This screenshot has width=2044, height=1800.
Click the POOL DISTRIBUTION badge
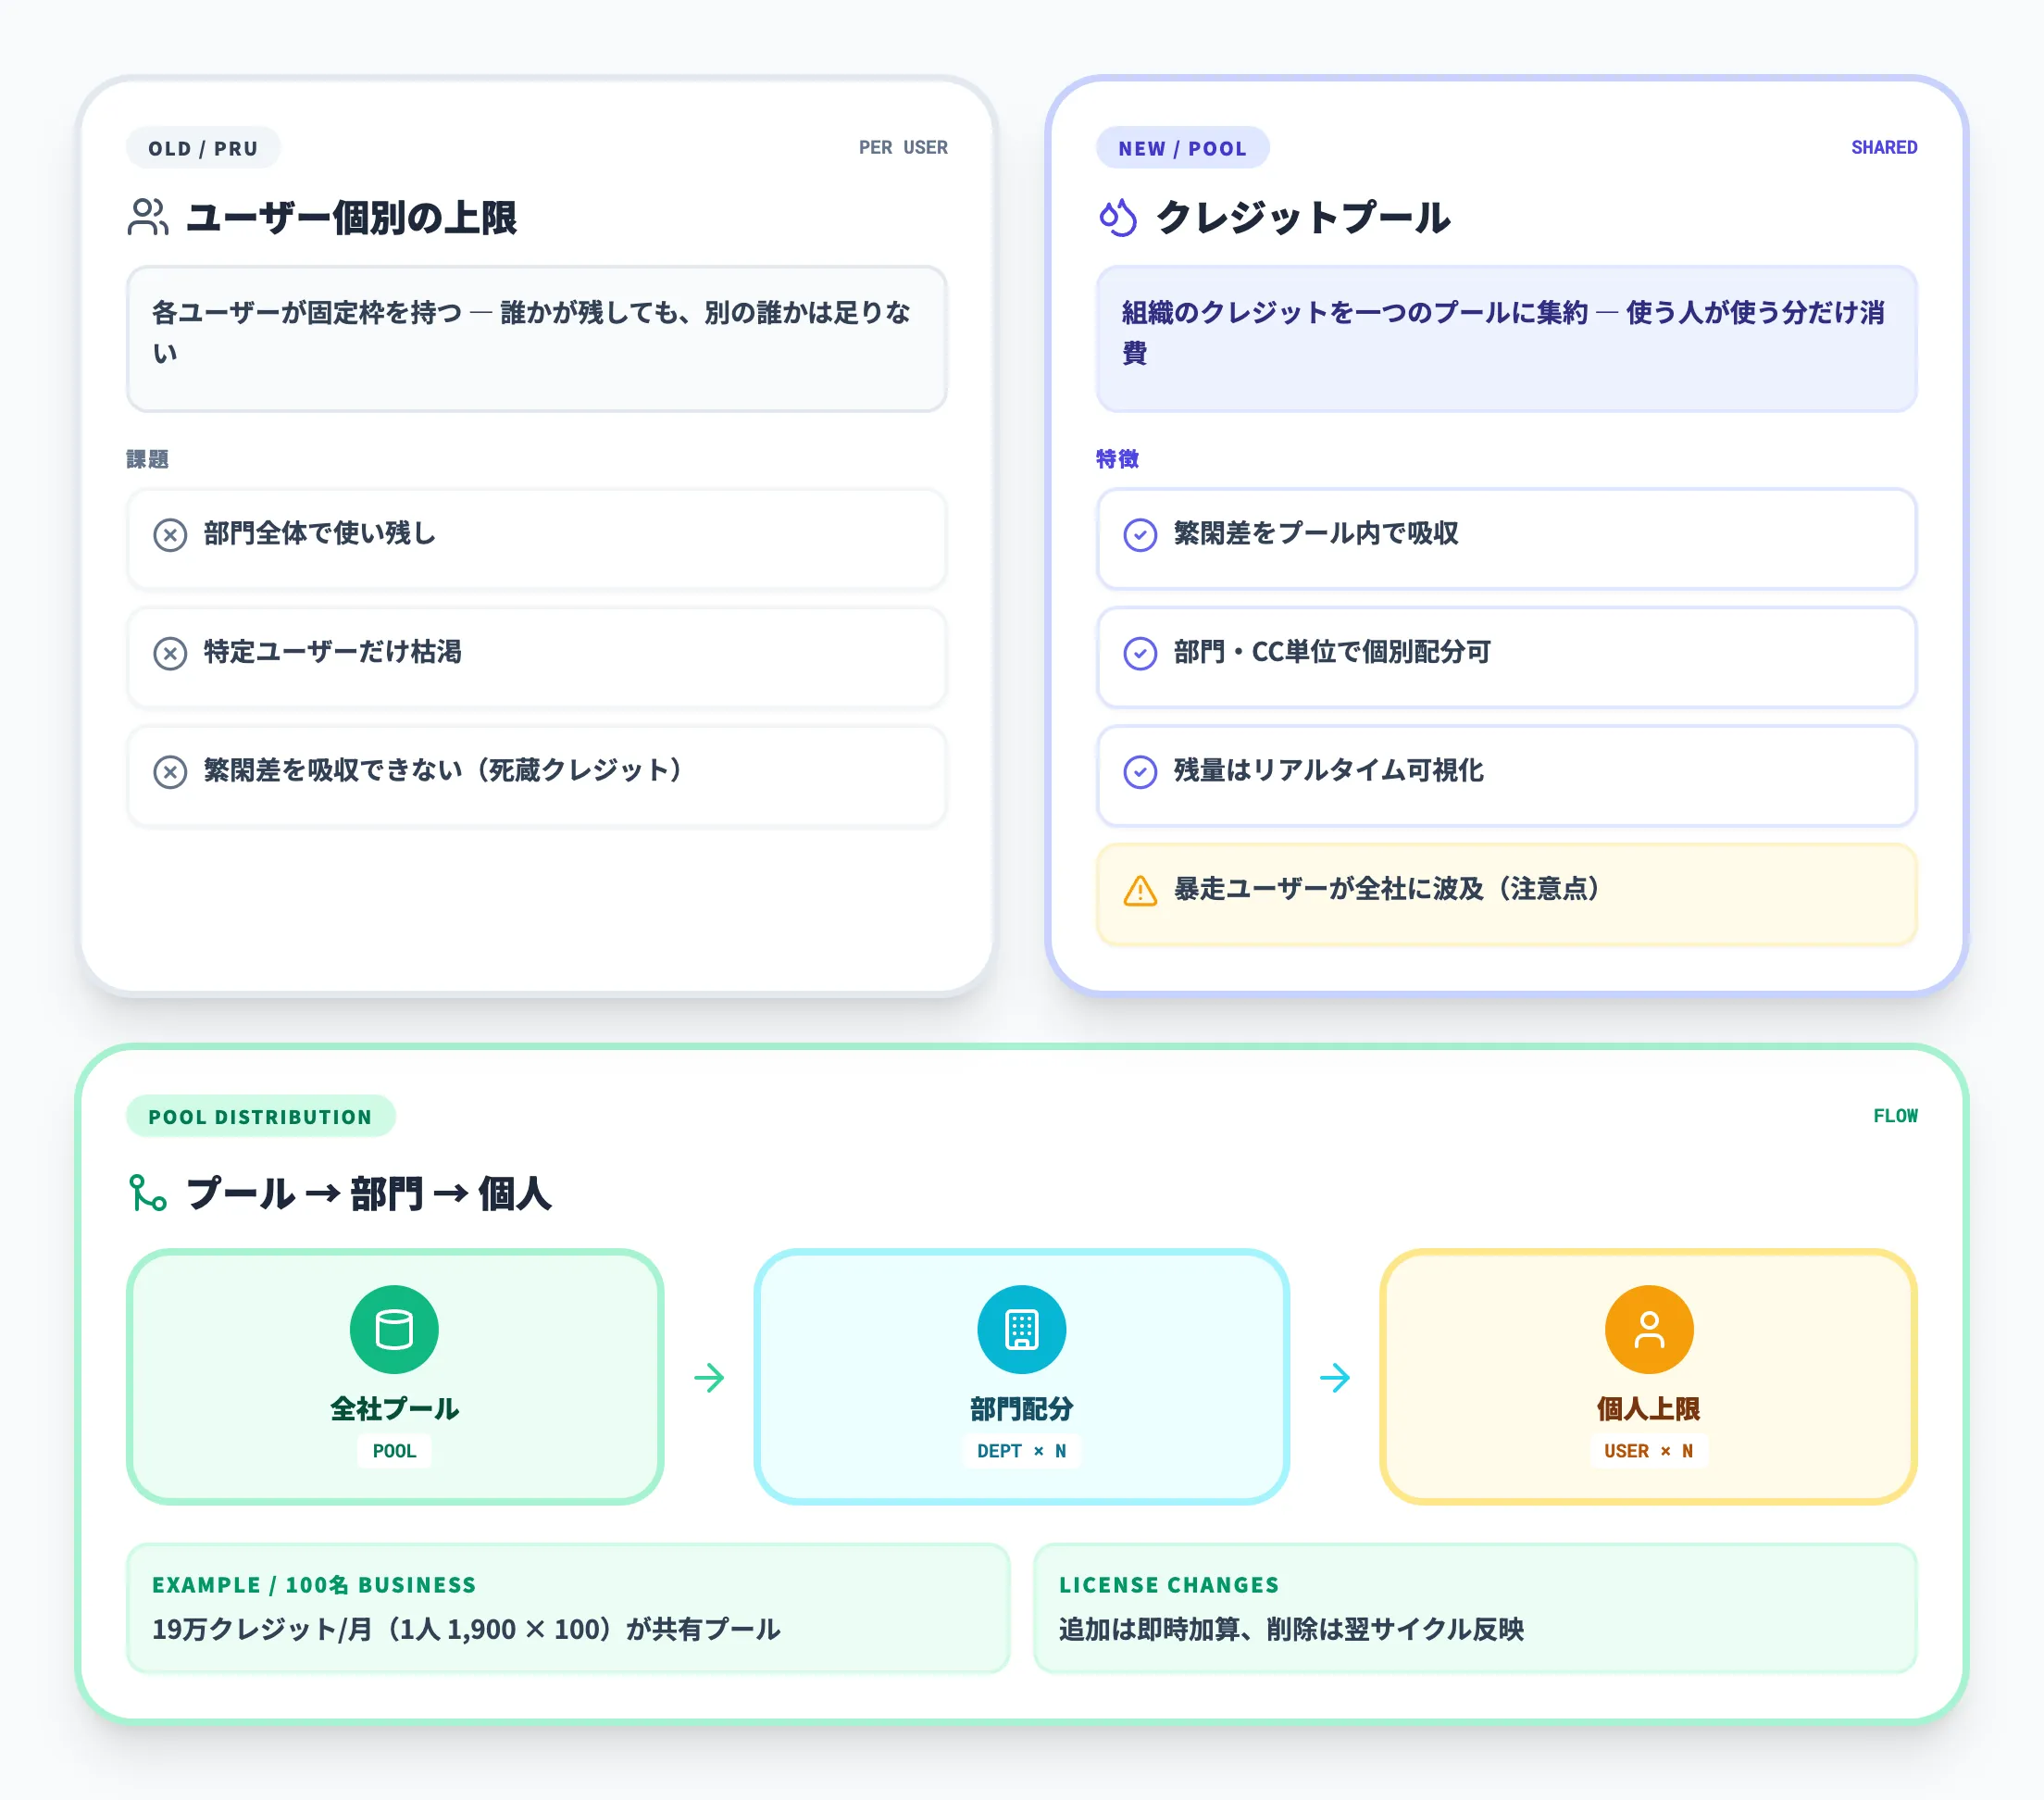[x=260, y=1116]
